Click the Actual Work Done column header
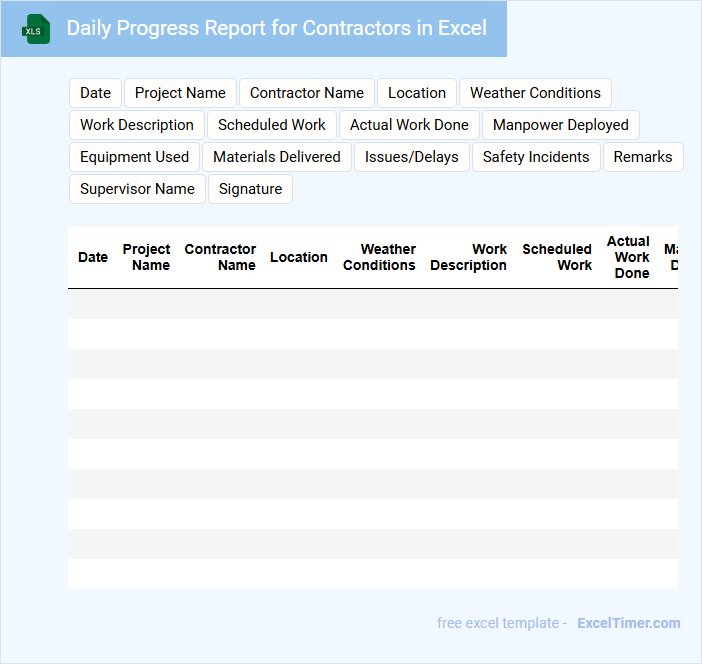The height and width of the screenshot is (664, 702). [x=628, y=257]
